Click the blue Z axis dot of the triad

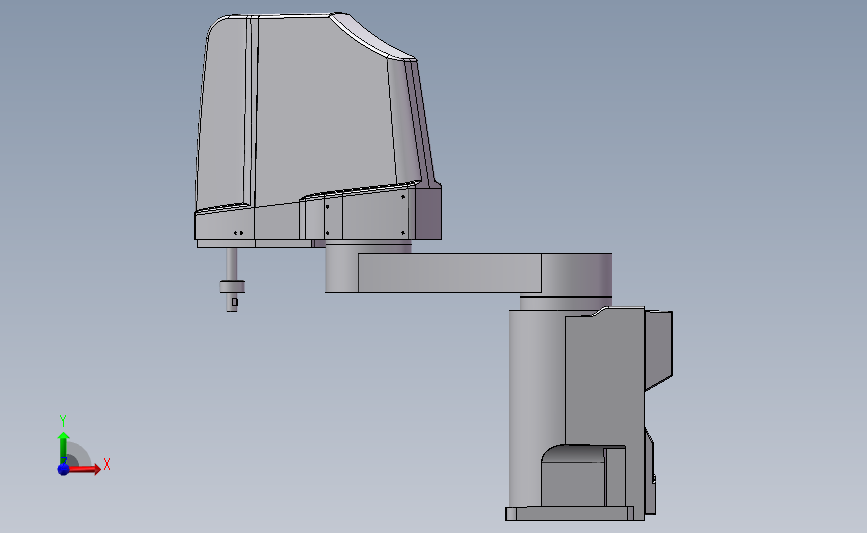[x=63, y=469]
